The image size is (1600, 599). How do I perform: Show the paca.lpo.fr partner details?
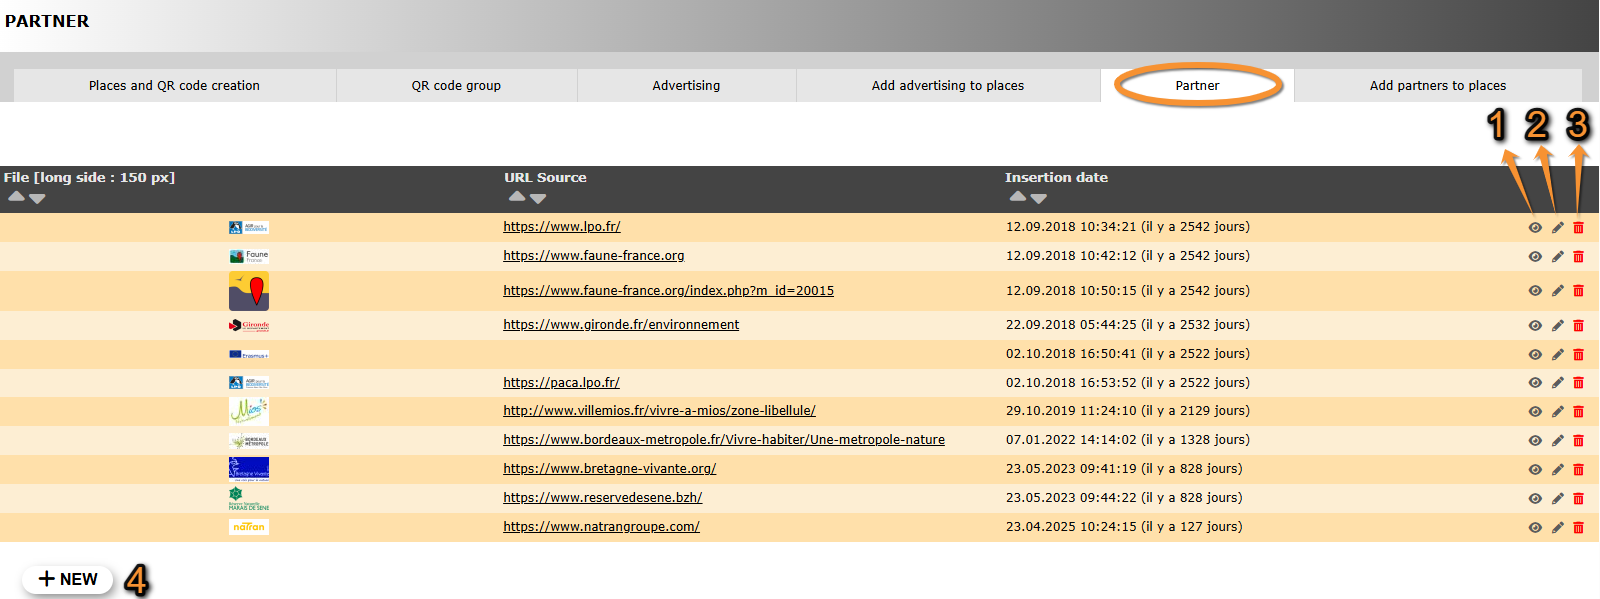[x=1535, y=383]
